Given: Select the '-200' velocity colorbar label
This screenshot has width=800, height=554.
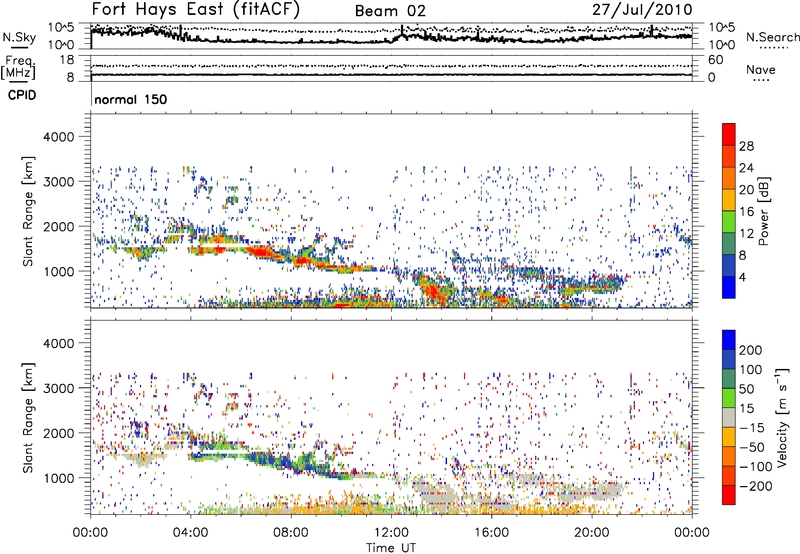Looking at the screenshot, I should pos(756,486).
